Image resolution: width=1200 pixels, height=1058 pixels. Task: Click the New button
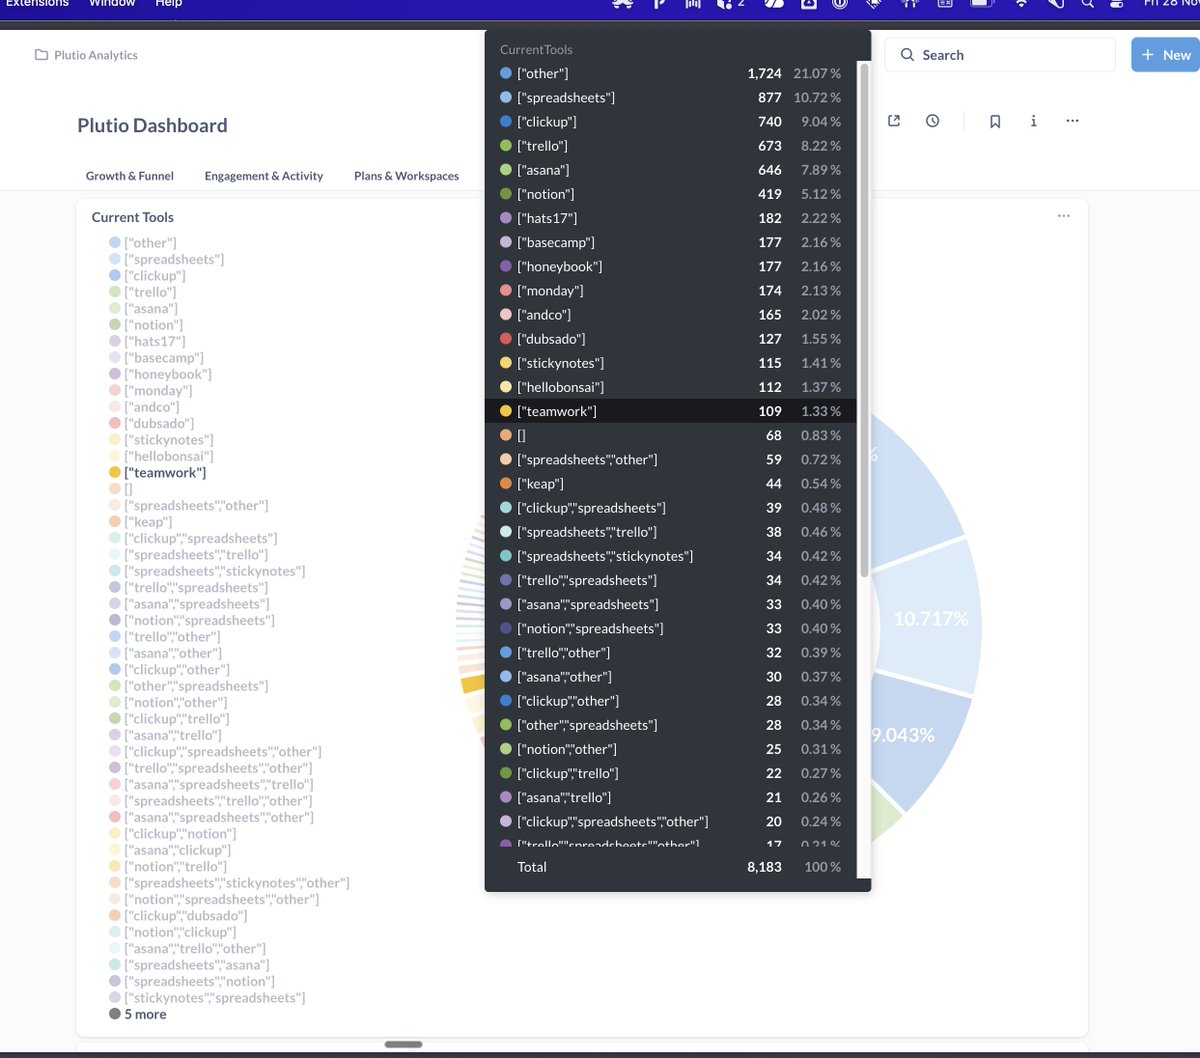(x=1165, y=55)
